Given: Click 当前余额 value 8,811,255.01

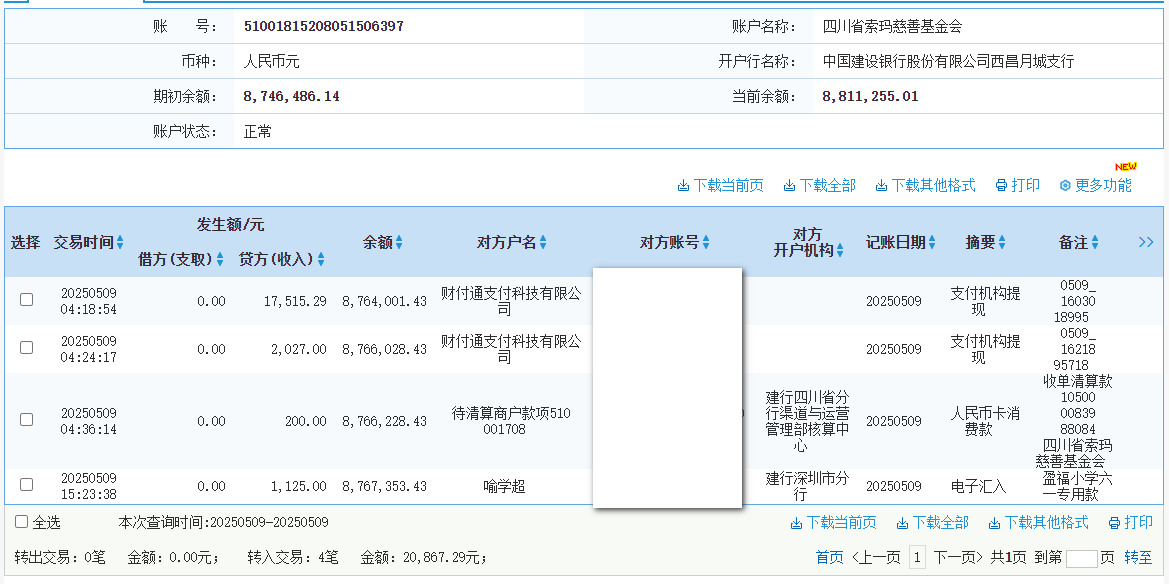Looking at the screenshot, I should tap(870, 96).
